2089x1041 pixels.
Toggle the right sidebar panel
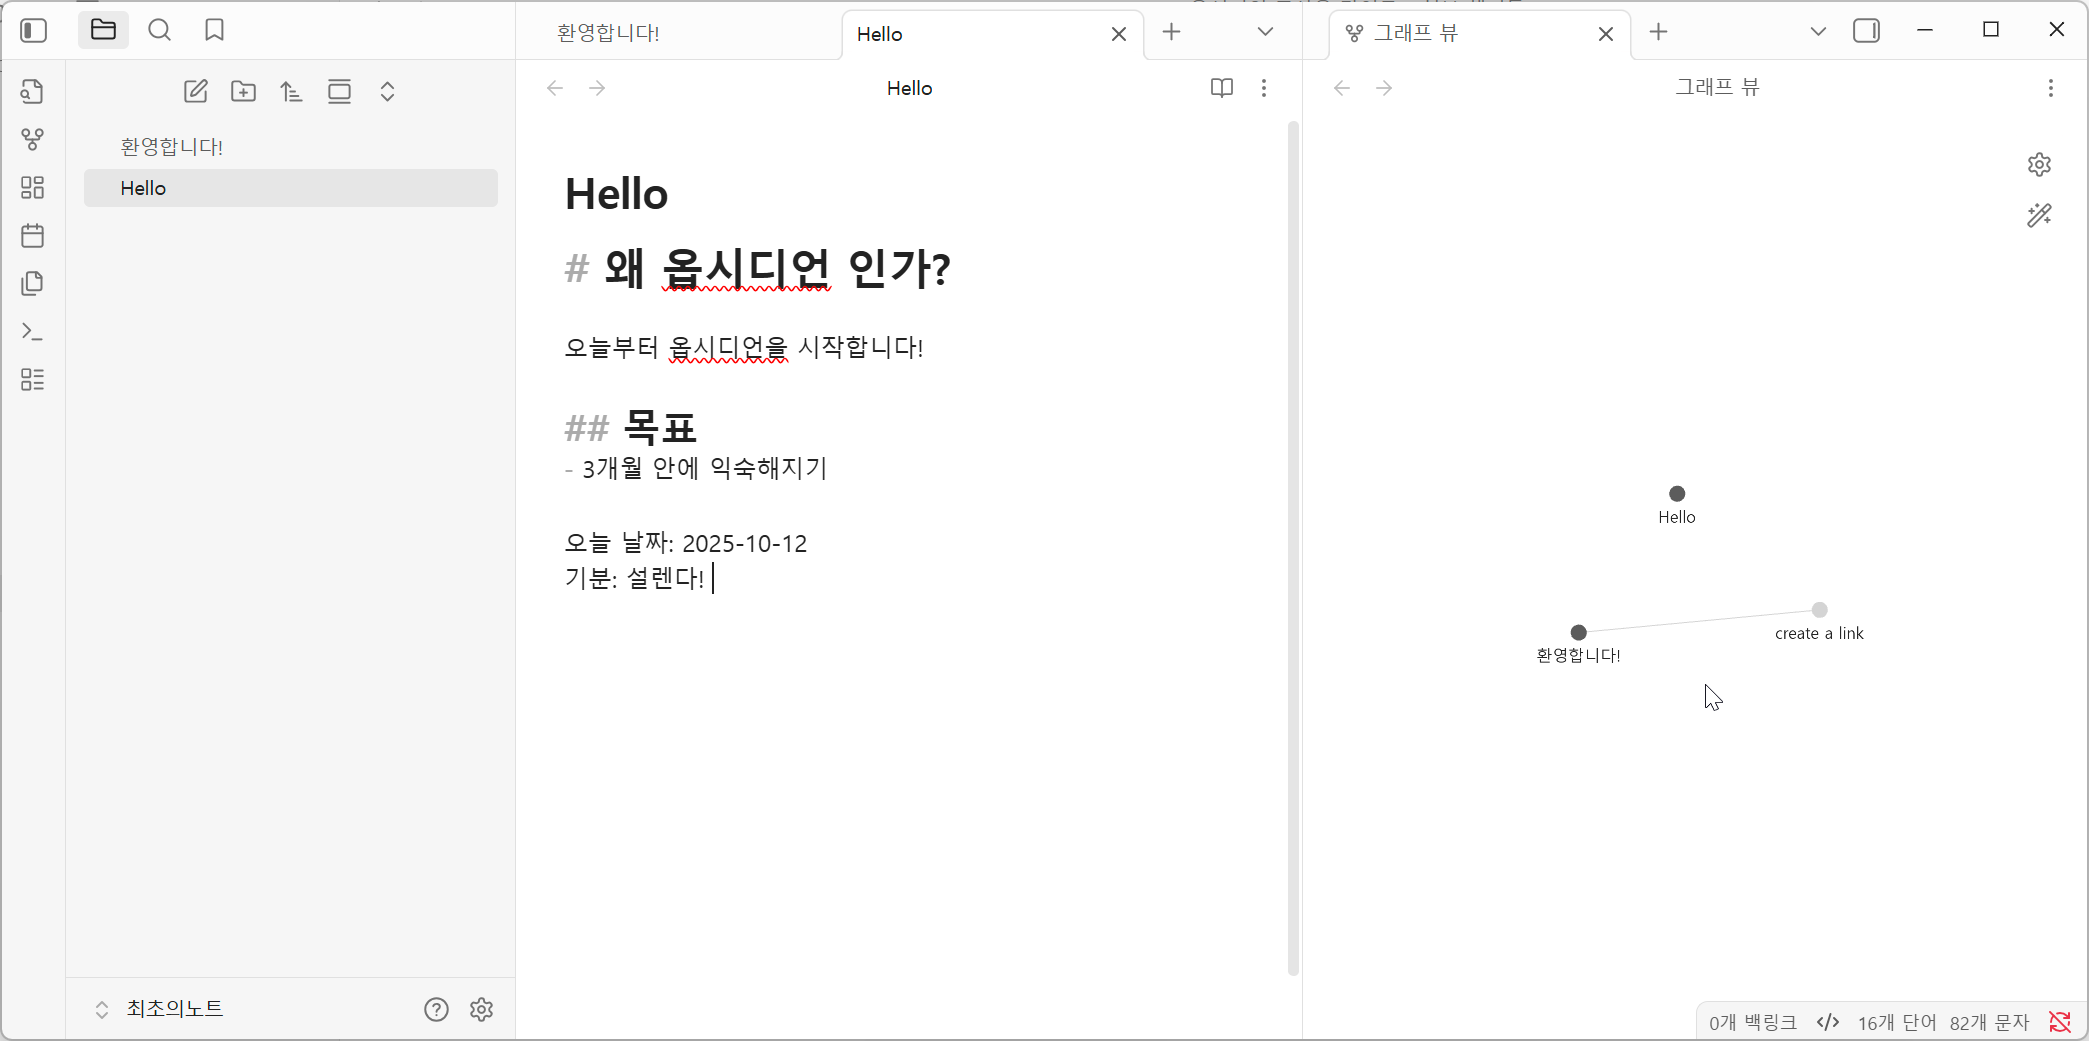(1866, 30)
